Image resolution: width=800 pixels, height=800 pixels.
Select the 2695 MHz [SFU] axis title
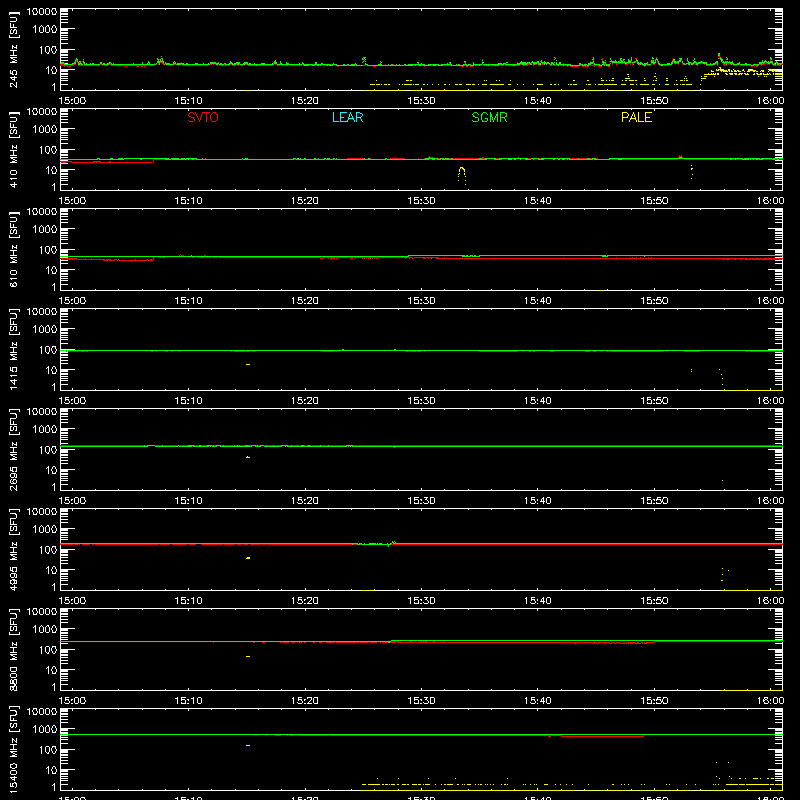pyautogui.click(x=14, y=450)
